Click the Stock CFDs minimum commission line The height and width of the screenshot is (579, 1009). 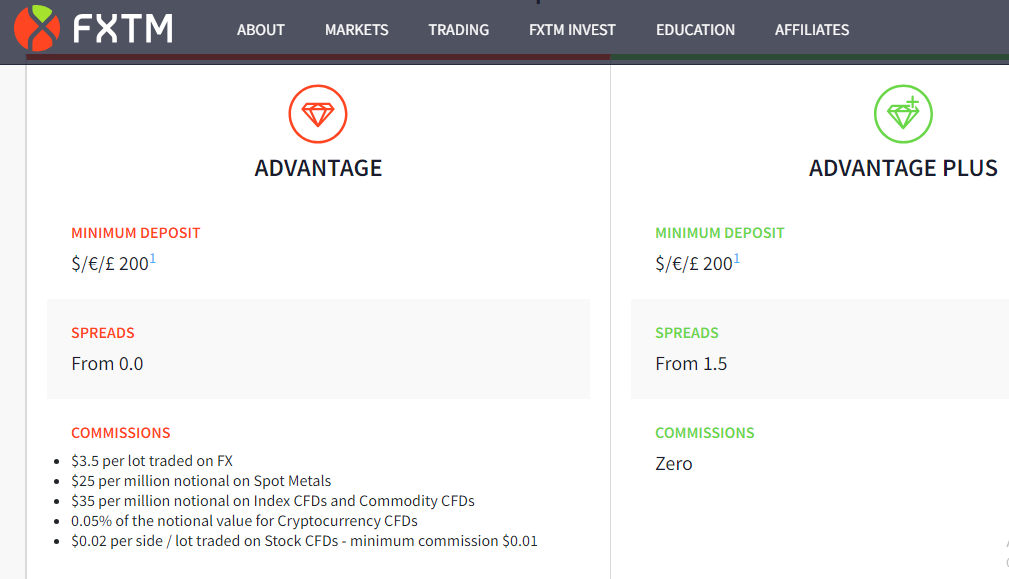point(304,541)
